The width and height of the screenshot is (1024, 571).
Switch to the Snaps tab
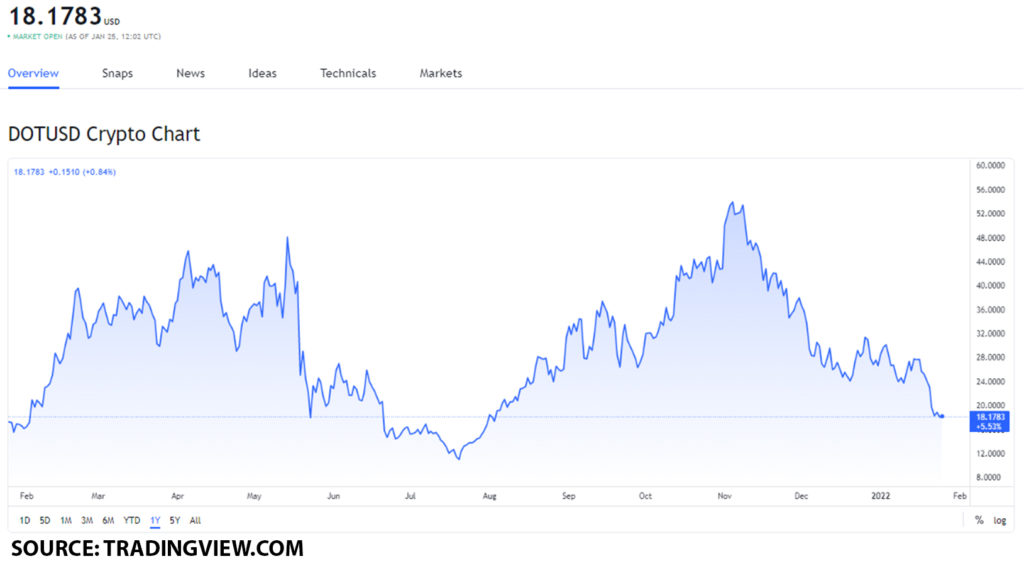[118, 73]
